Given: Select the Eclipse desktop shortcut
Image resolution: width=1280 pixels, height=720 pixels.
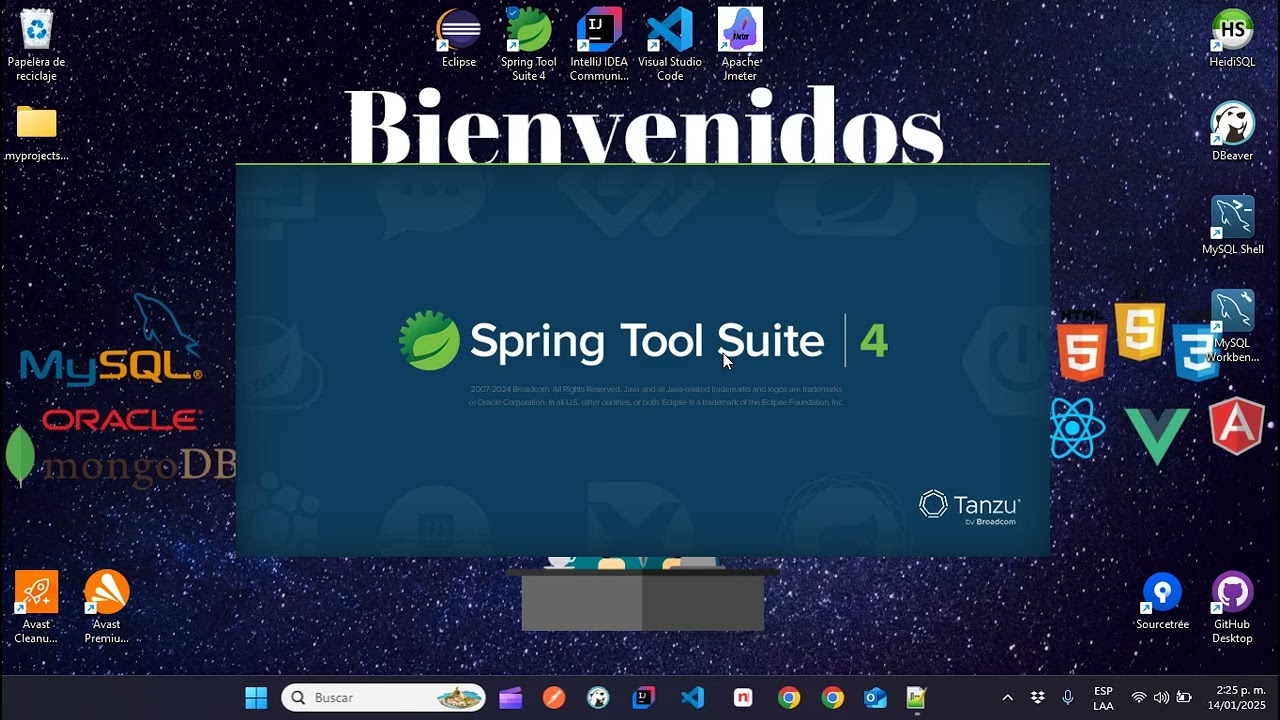Looking at the screenshot, I should (x=459, y=38).
